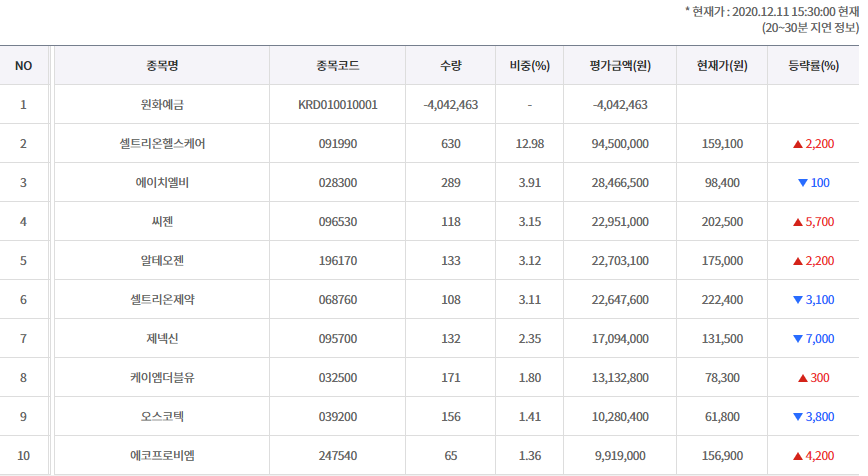Click the red up change 2,200 for 셀트리온헬스케어
Screen dimensions: 868x476
coord(814,144)
